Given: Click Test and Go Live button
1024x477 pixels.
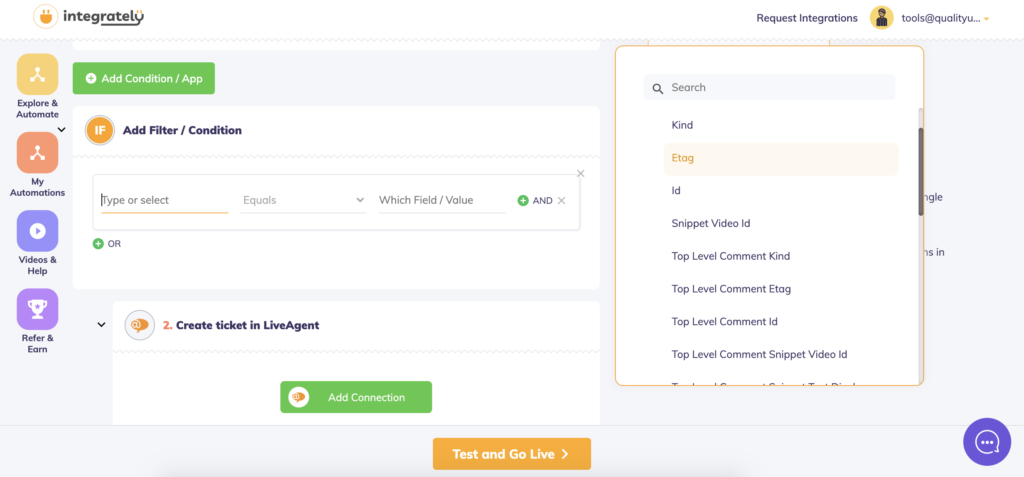Looking at the screenshot, I should coord(511,454).
